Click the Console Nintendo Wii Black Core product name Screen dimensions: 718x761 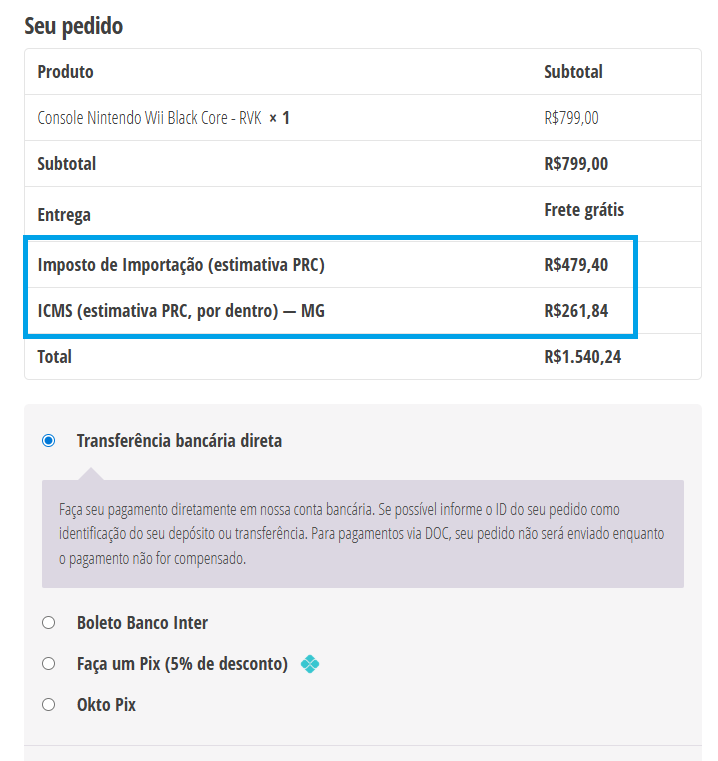tap(149, 118)
